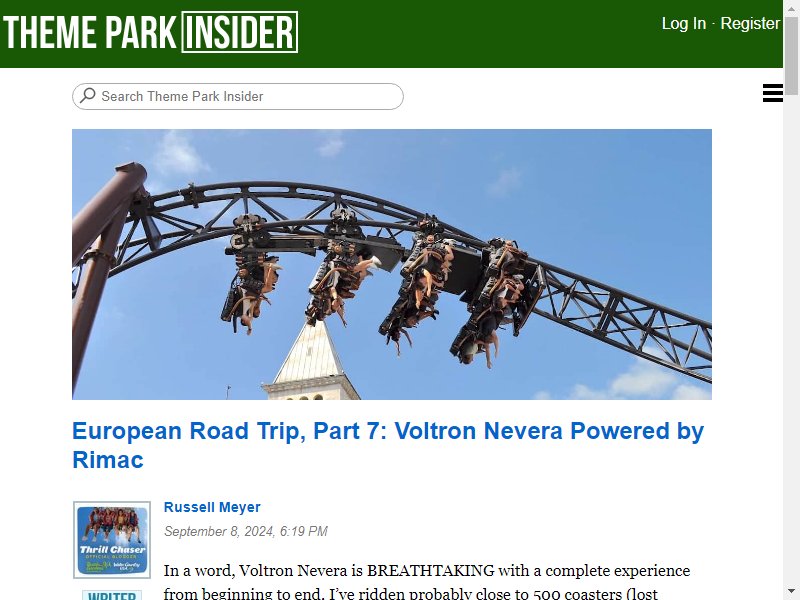Click the Writer badge below the avatar
This screenshot has height=600, width=800.
[x=112, y=595]
